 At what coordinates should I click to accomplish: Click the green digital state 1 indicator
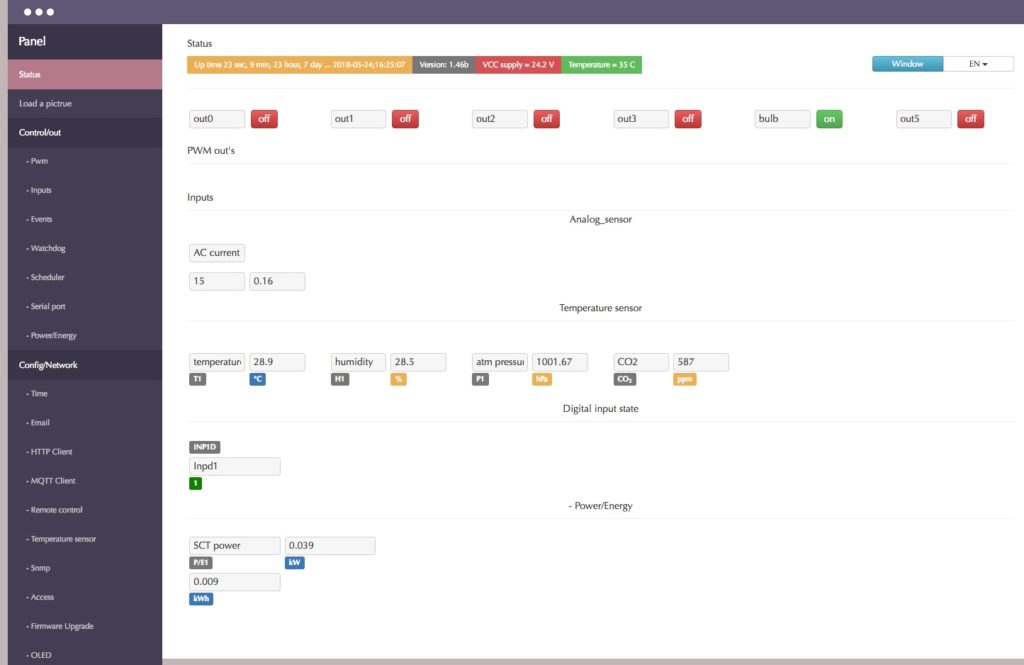(195, 483)
